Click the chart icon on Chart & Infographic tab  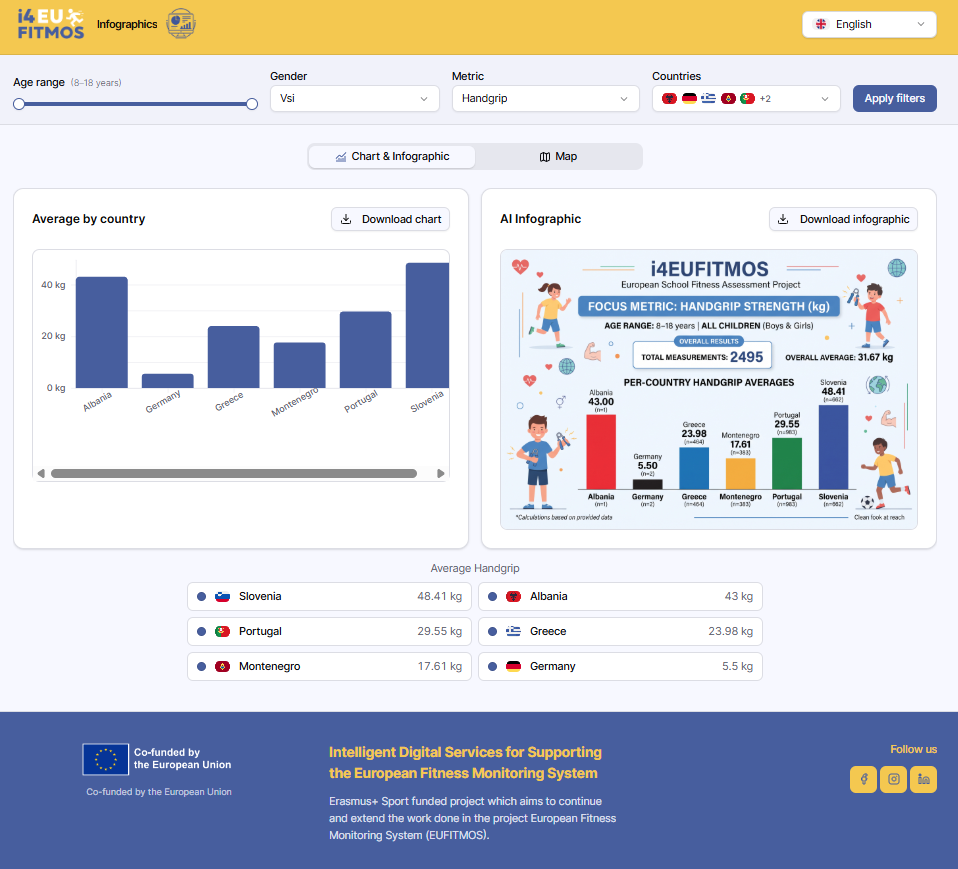coord(341,157)
